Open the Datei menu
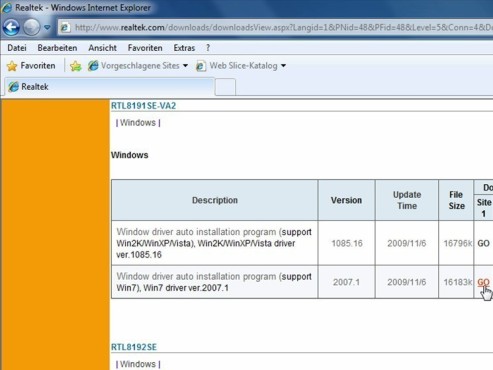Screen dimensions: 493x370 tap(17, 48)
